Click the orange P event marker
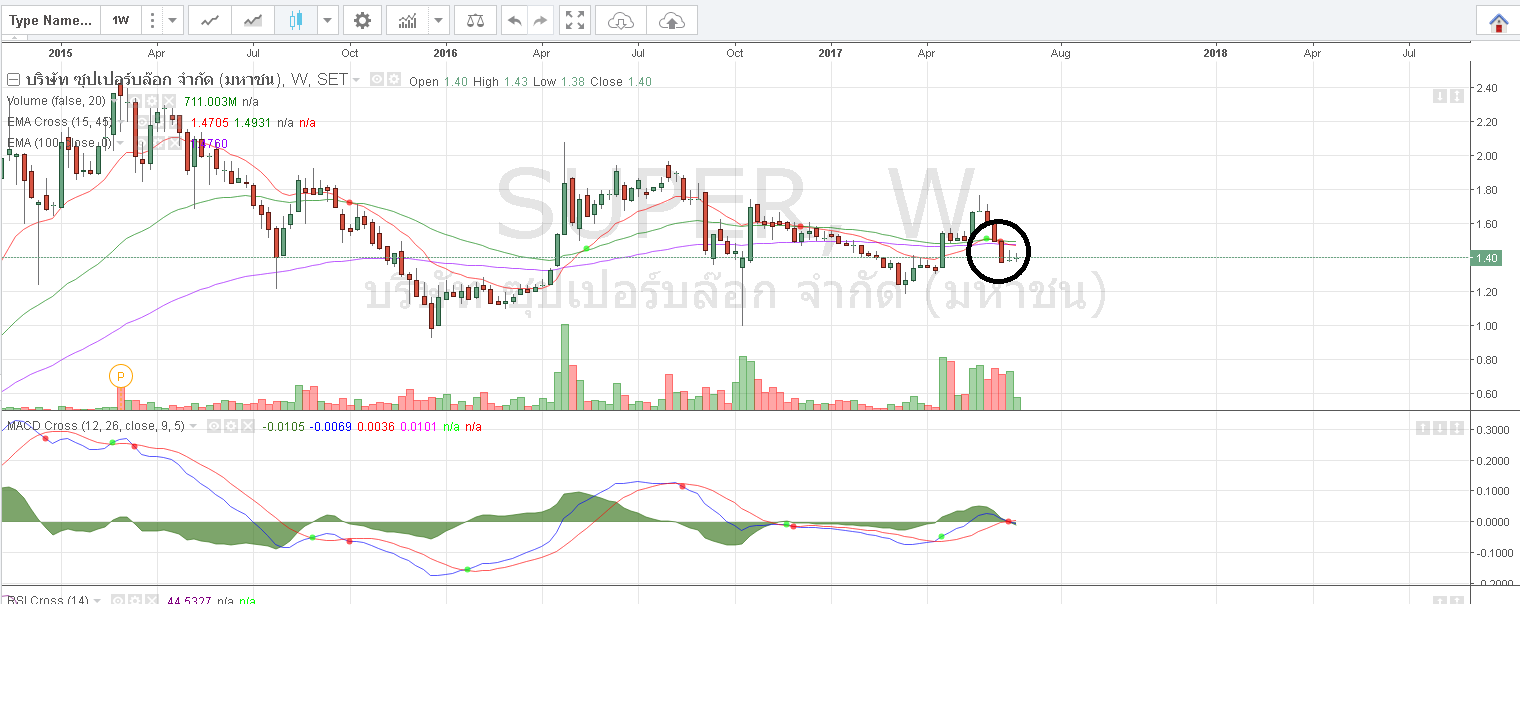Image resolution: width=1520 pixels, height=702 pixels. (120, 376)
